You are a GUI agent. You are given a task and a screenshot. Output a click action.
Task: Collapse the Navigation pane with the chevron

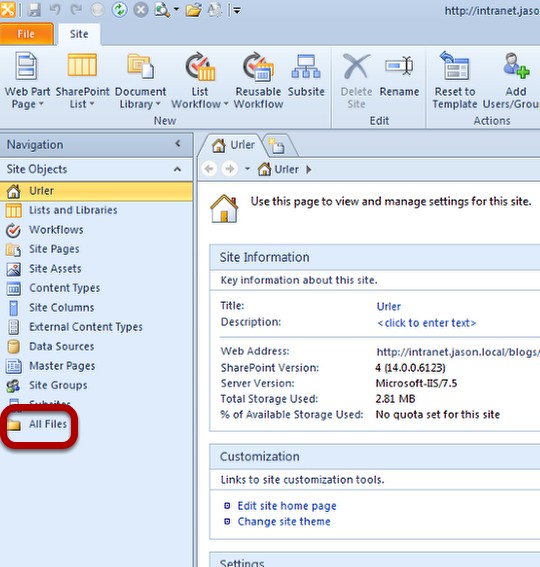pyautogui.click(x=178, y=144)
